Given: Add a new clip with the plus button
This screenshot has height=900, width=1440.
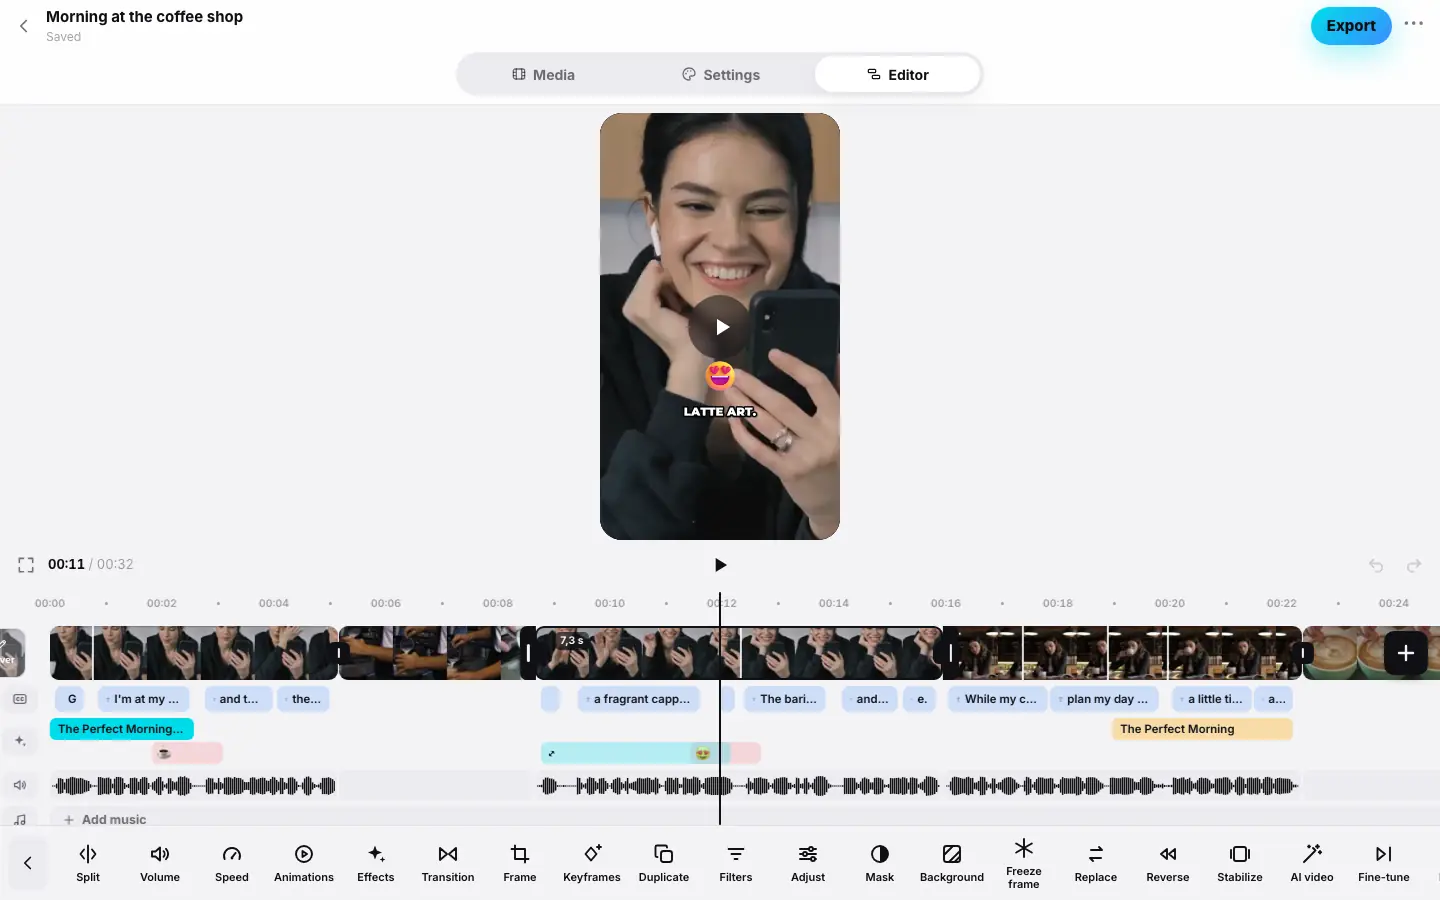Looking at the screenshot, I should point(1405,653).
